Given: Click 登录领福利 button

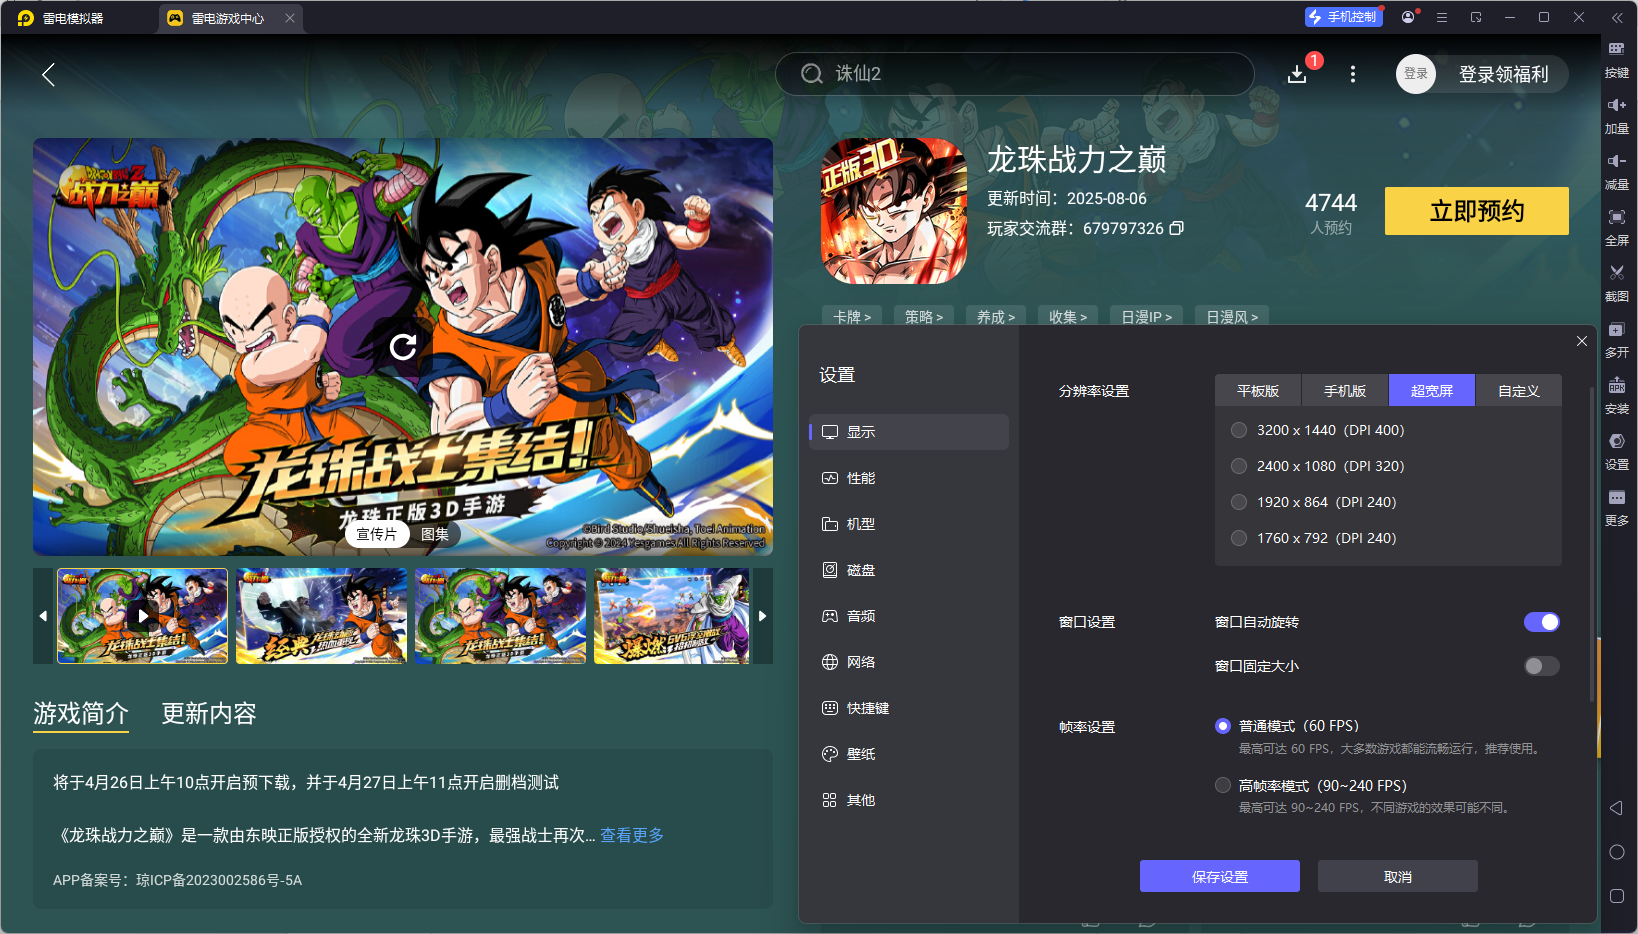Looking at the screenshot, I should [x=1503, y=74].
